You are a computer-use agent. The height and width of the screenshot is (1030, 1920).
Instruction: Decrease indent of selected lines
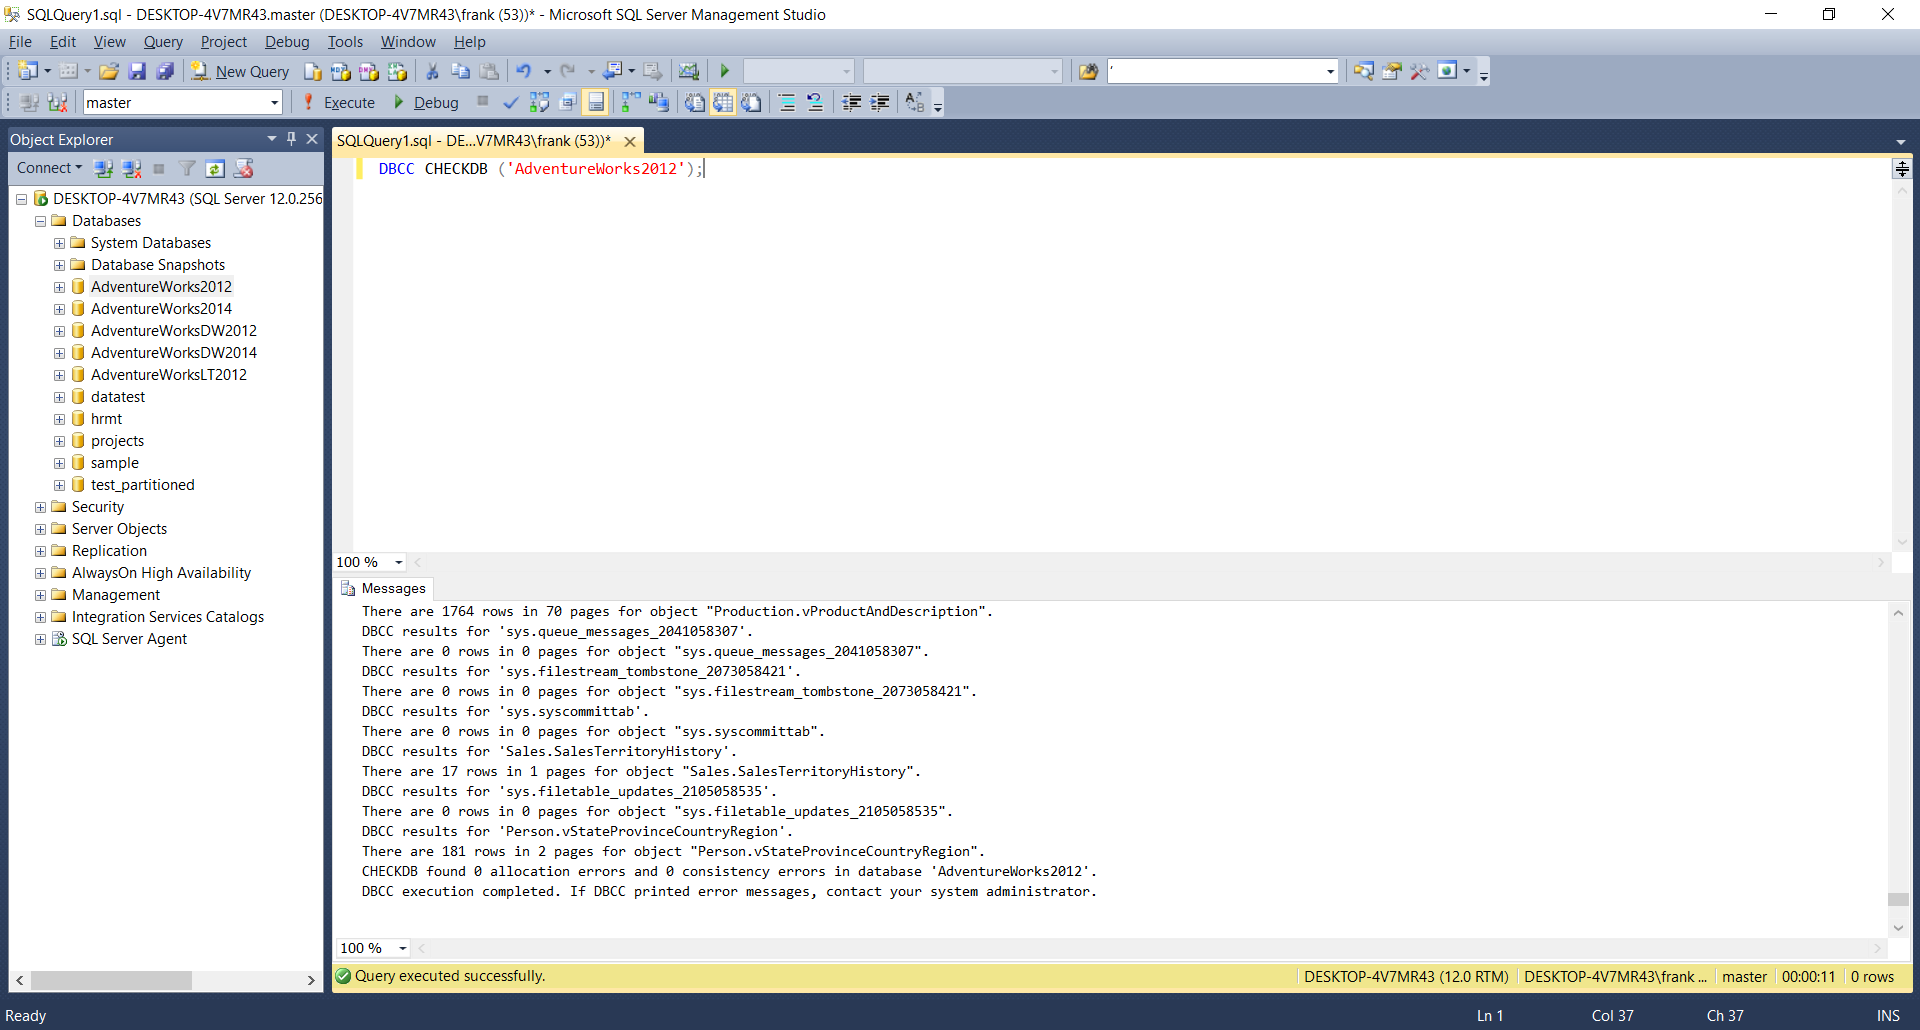pyautogui.click(x=852, y=102)
